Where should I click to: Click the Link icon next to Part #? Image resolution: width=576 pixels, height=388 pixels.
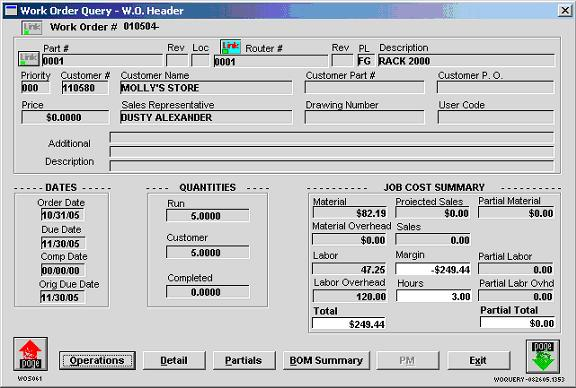click(29, 58)
